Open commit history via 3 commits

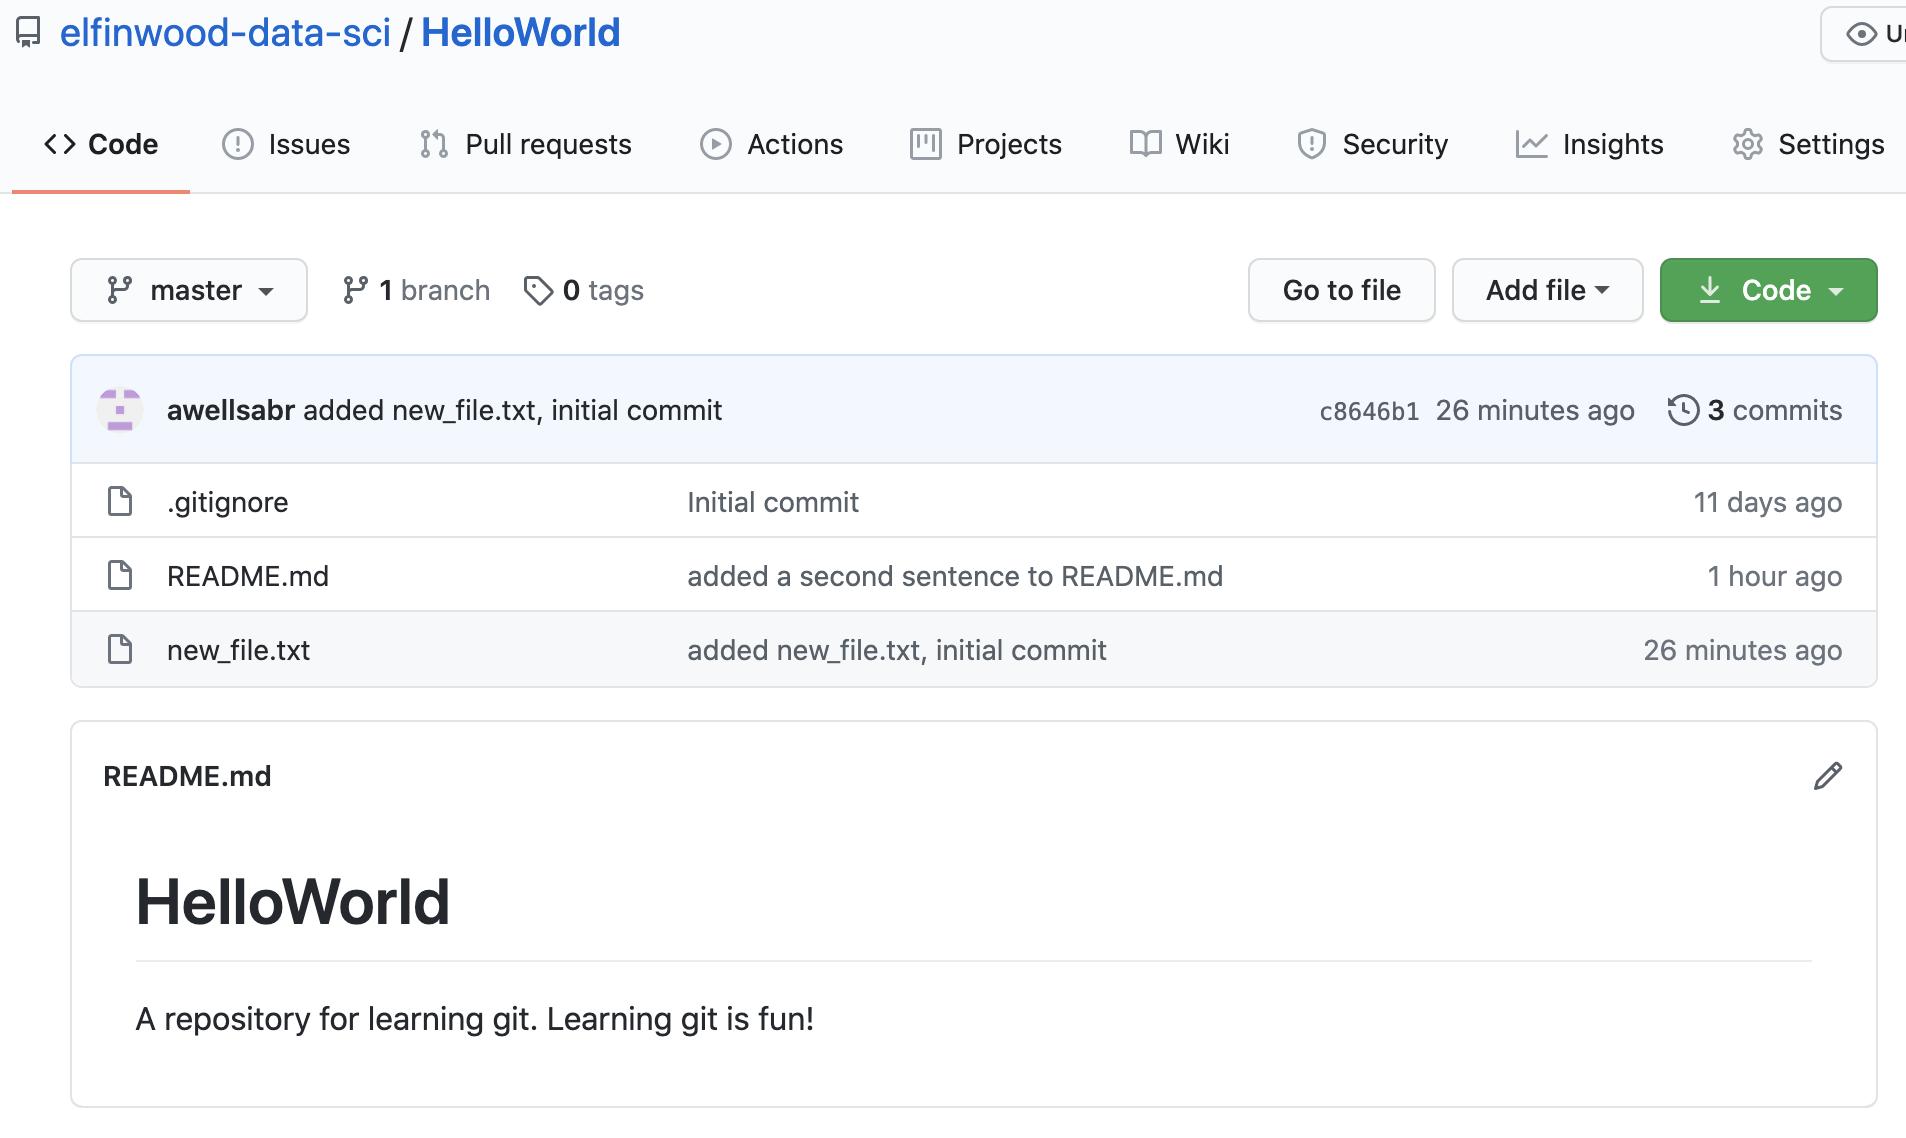[1755, 410]
